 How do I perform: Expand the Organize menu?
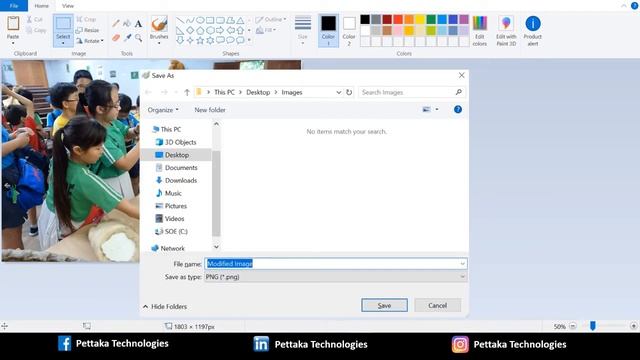[x=163, y=110]
